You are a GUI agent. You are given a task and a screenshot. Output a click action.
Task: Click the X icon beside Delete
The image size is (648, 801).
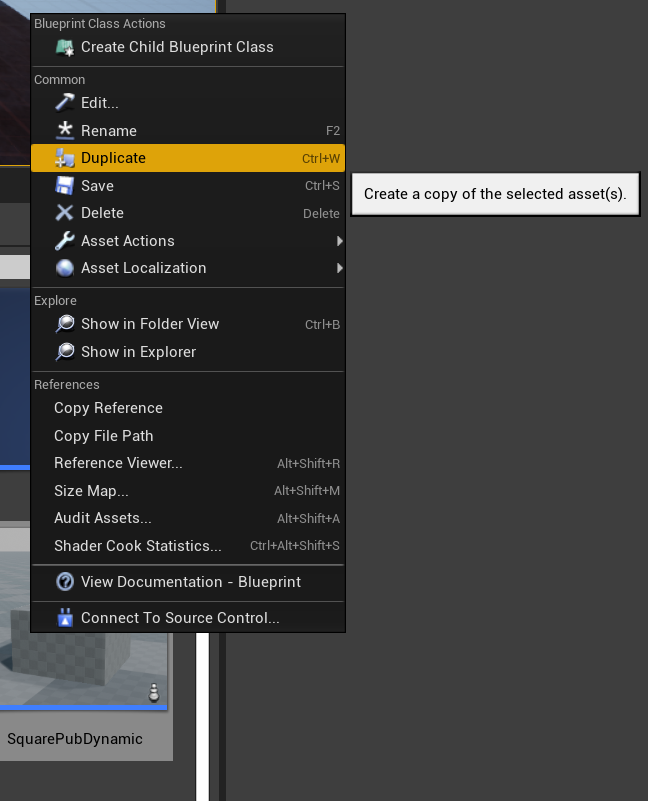[x=65, y=213]
